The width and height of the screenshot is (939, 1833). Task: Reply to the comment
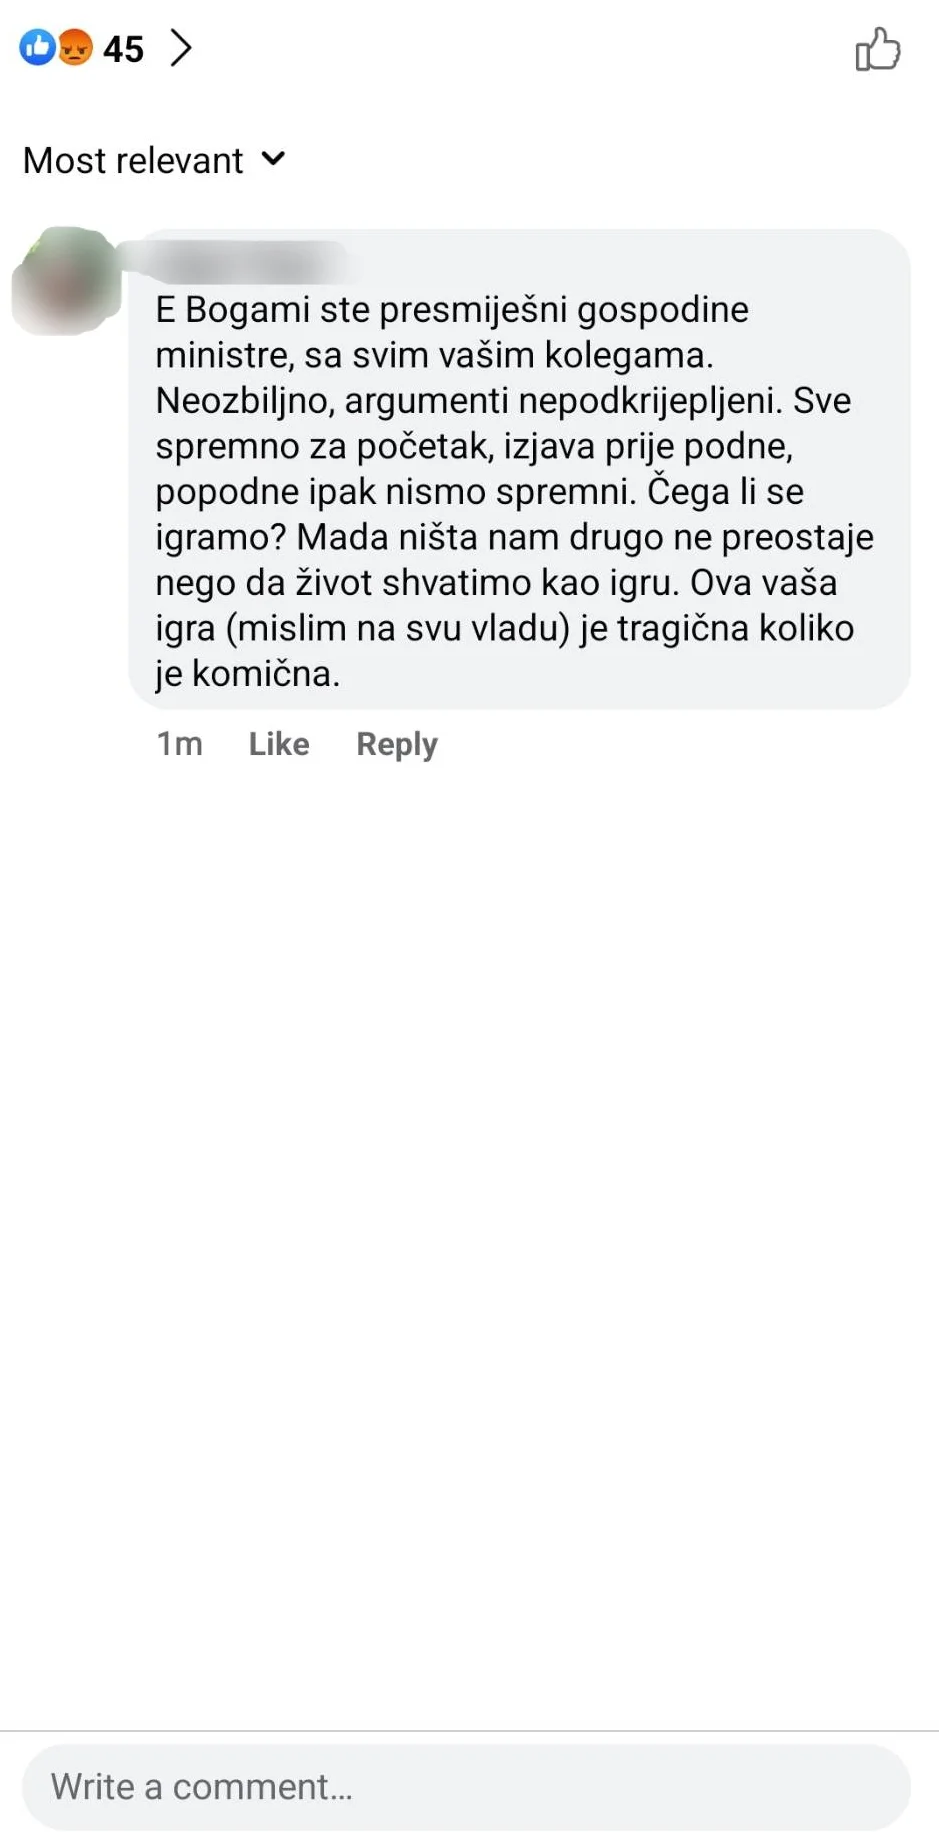point(397,745)
